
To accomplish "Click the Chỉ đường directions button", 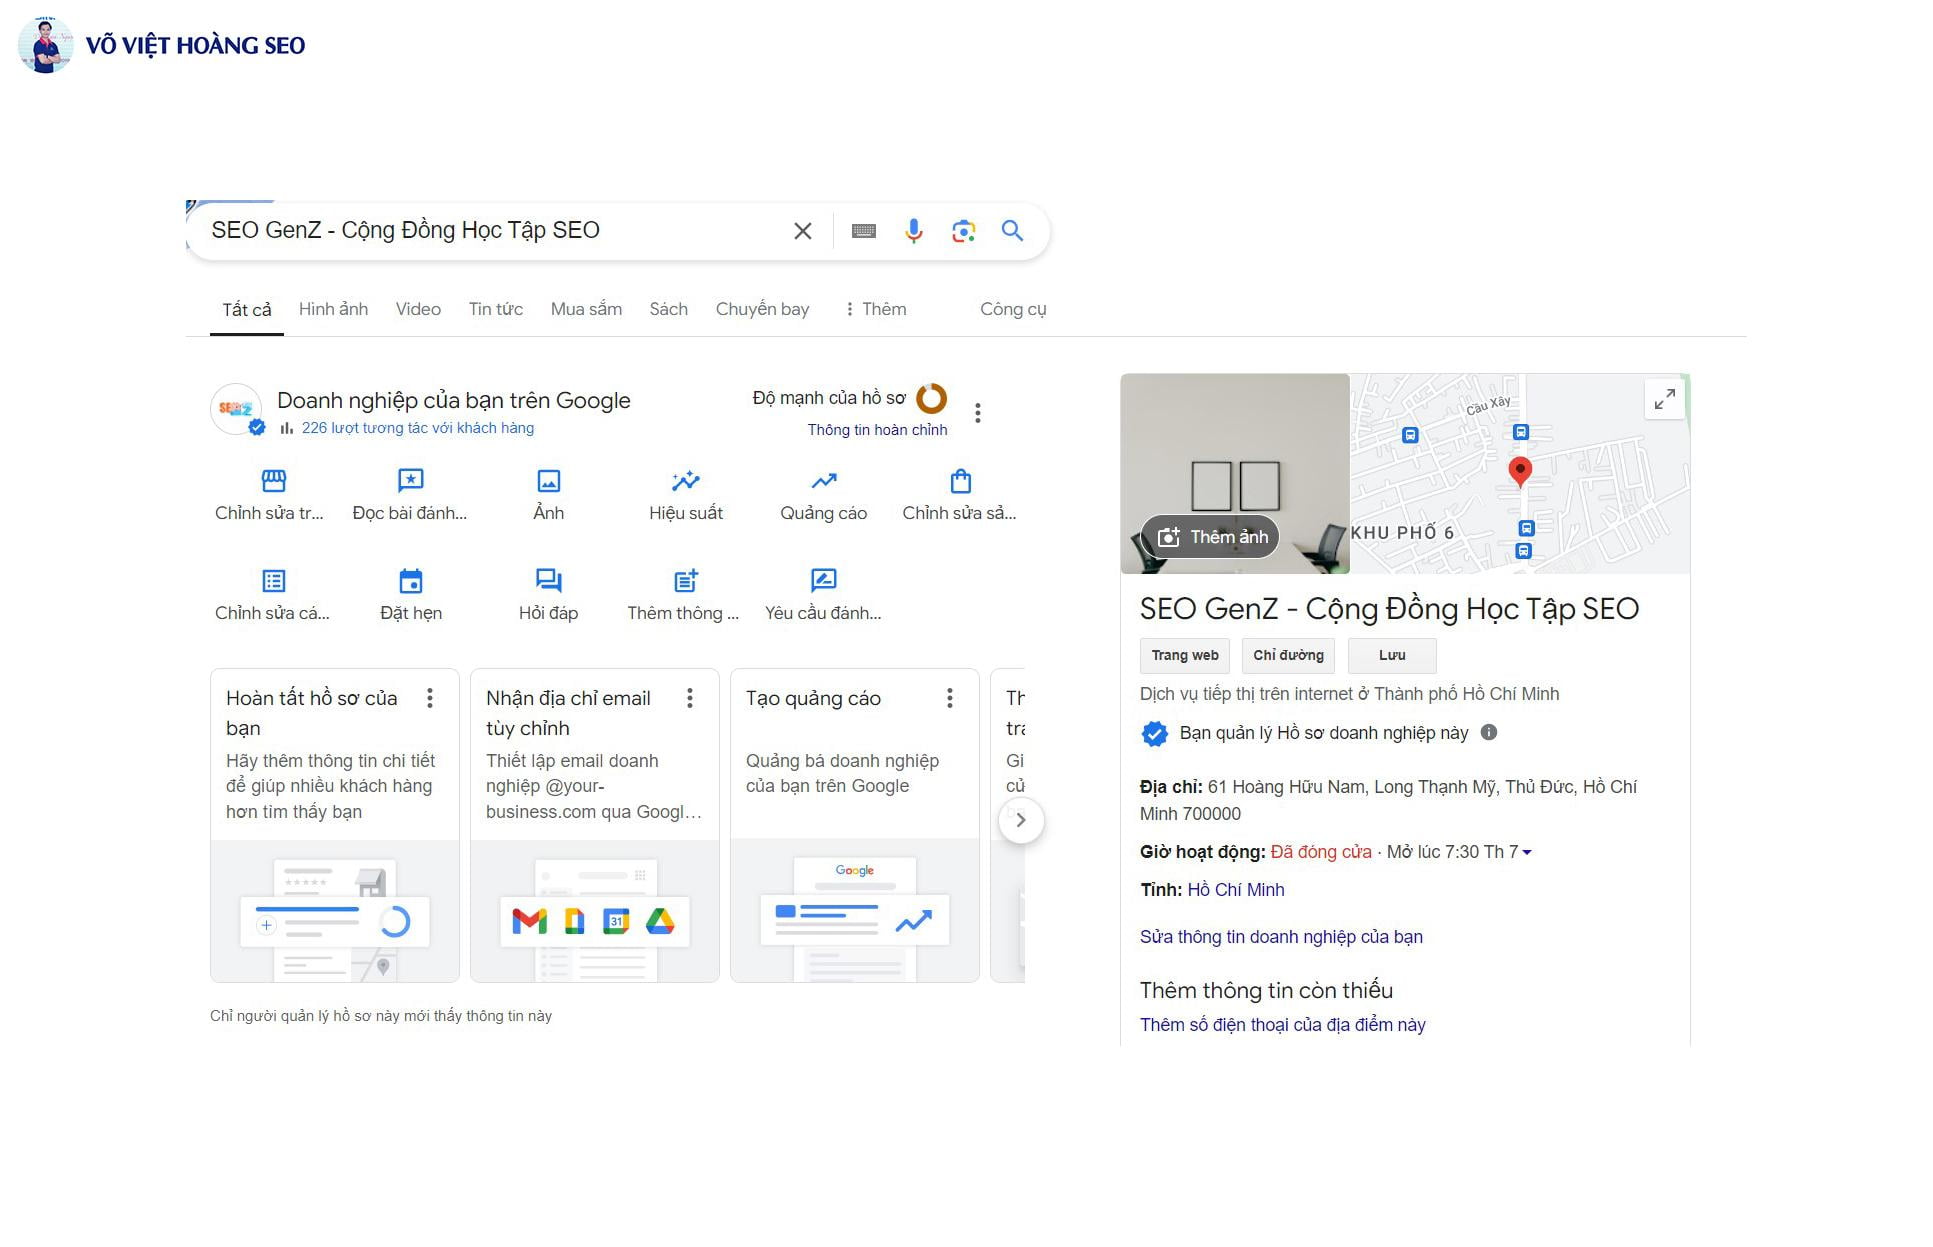I will 1288,655.
